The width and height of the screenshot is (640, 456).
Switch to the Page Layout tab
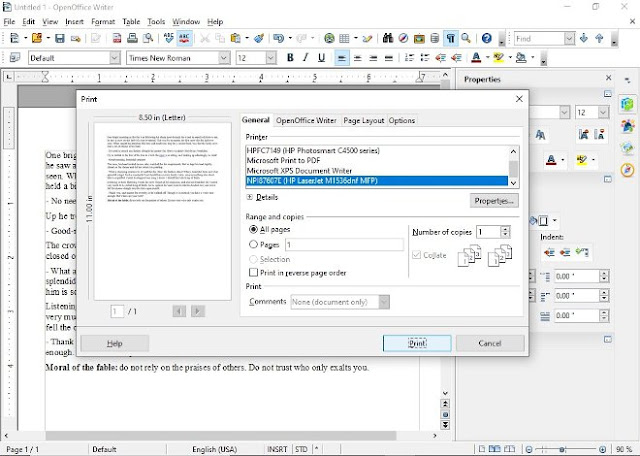[x=364, y=120]
